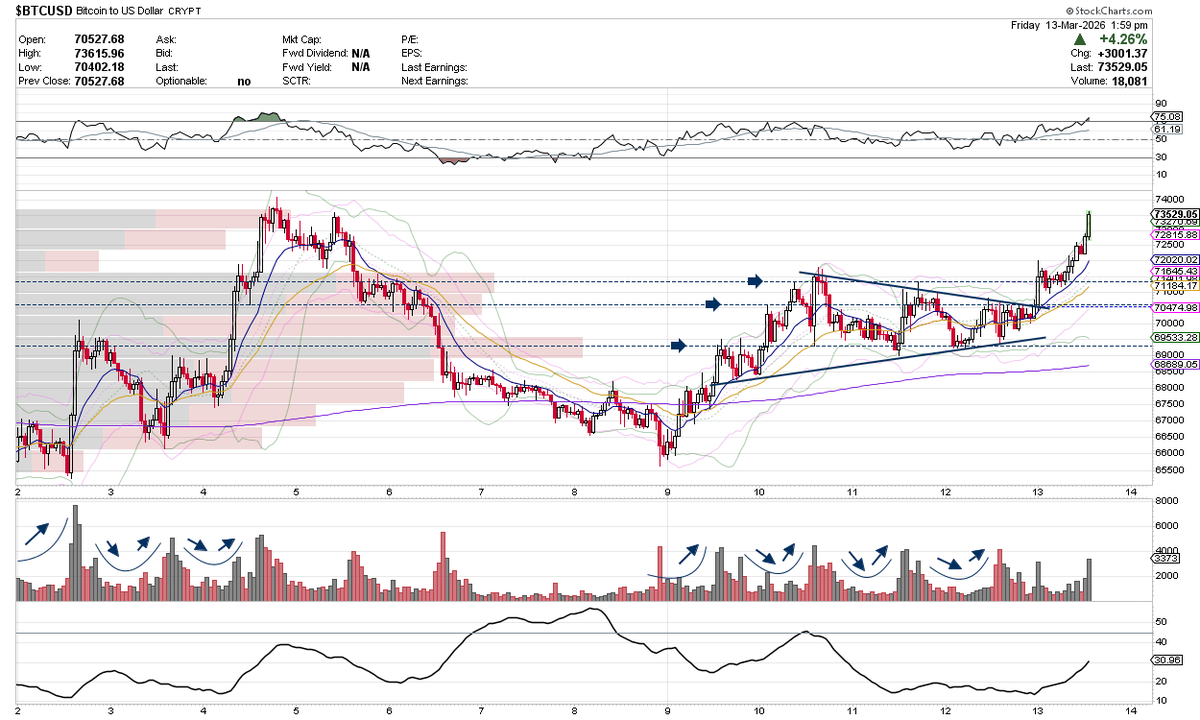The width and height of the screenshot is (1200, 720).
Task: Click the 72500 price axis label
Action: (1168, 244)
